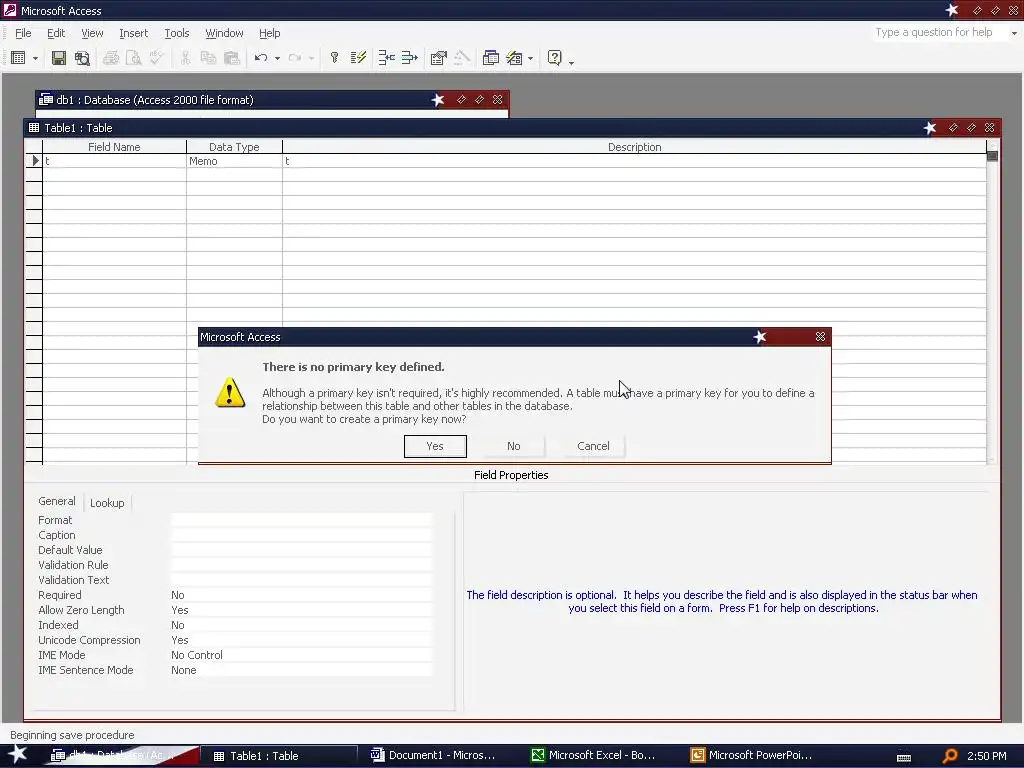Click the Required property value 'No'
Screen dimensions: 1024x768
tap(301, 595)
